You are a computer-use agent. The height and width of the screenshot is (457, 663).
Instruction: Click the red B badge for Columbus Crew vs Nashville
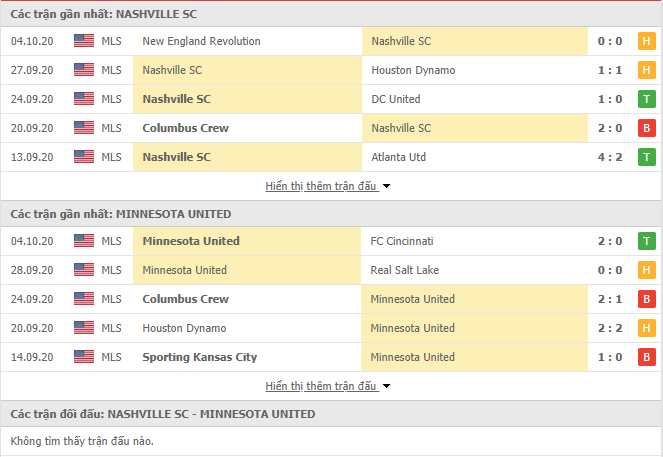[x=647, y=128]
